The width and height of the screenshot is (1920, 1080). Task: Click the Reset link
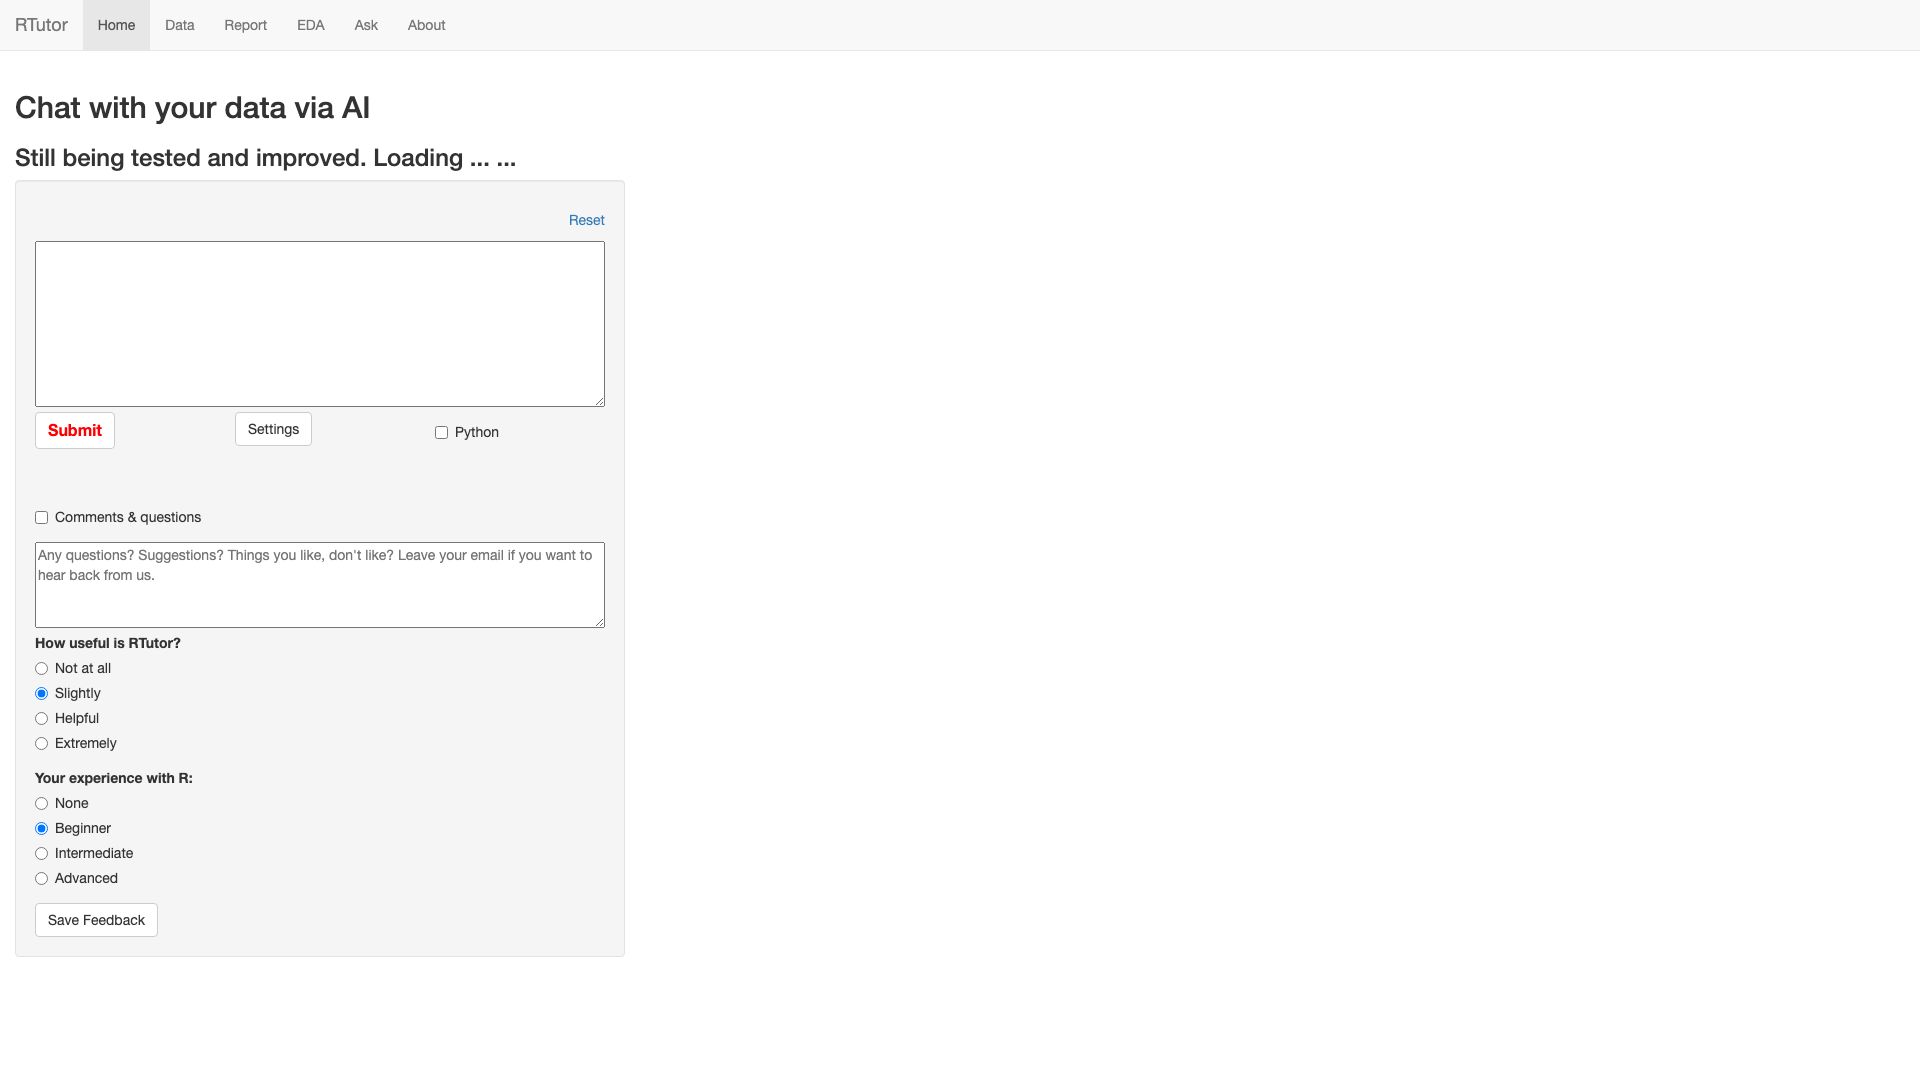coord(586,220)
